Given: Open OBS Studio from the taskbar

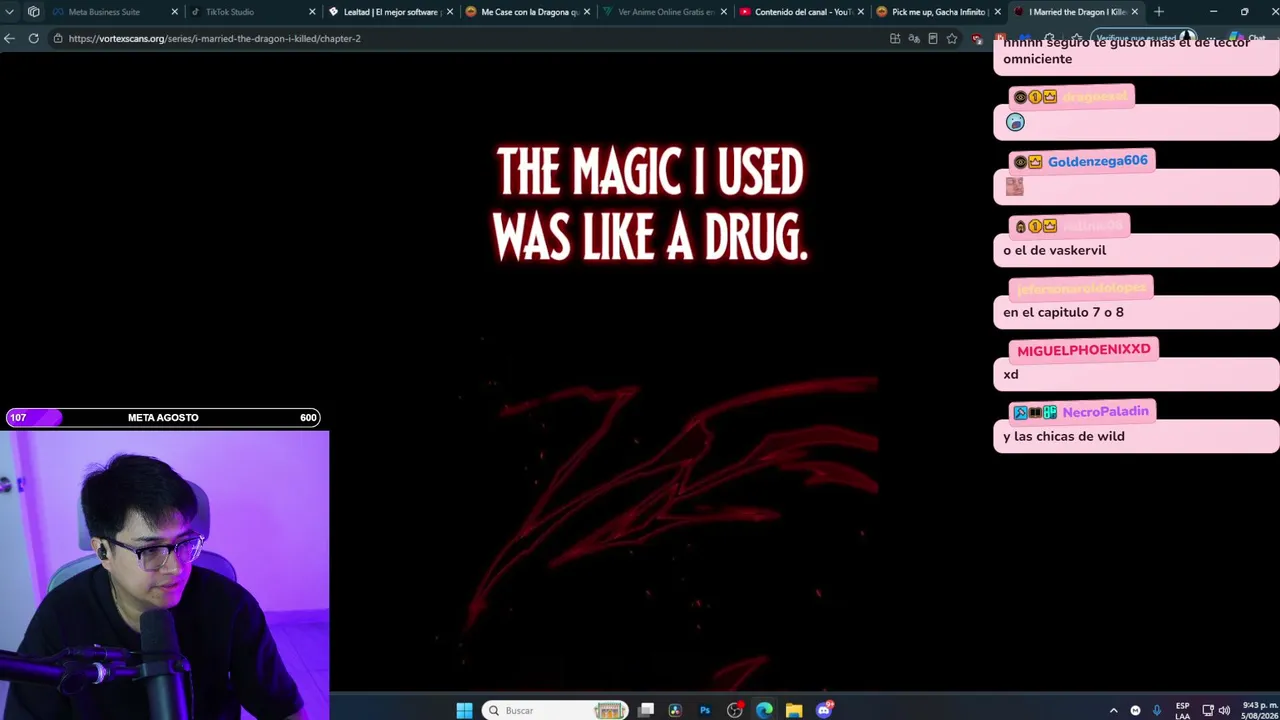Looking at the screenshot, I should point(735,710).
